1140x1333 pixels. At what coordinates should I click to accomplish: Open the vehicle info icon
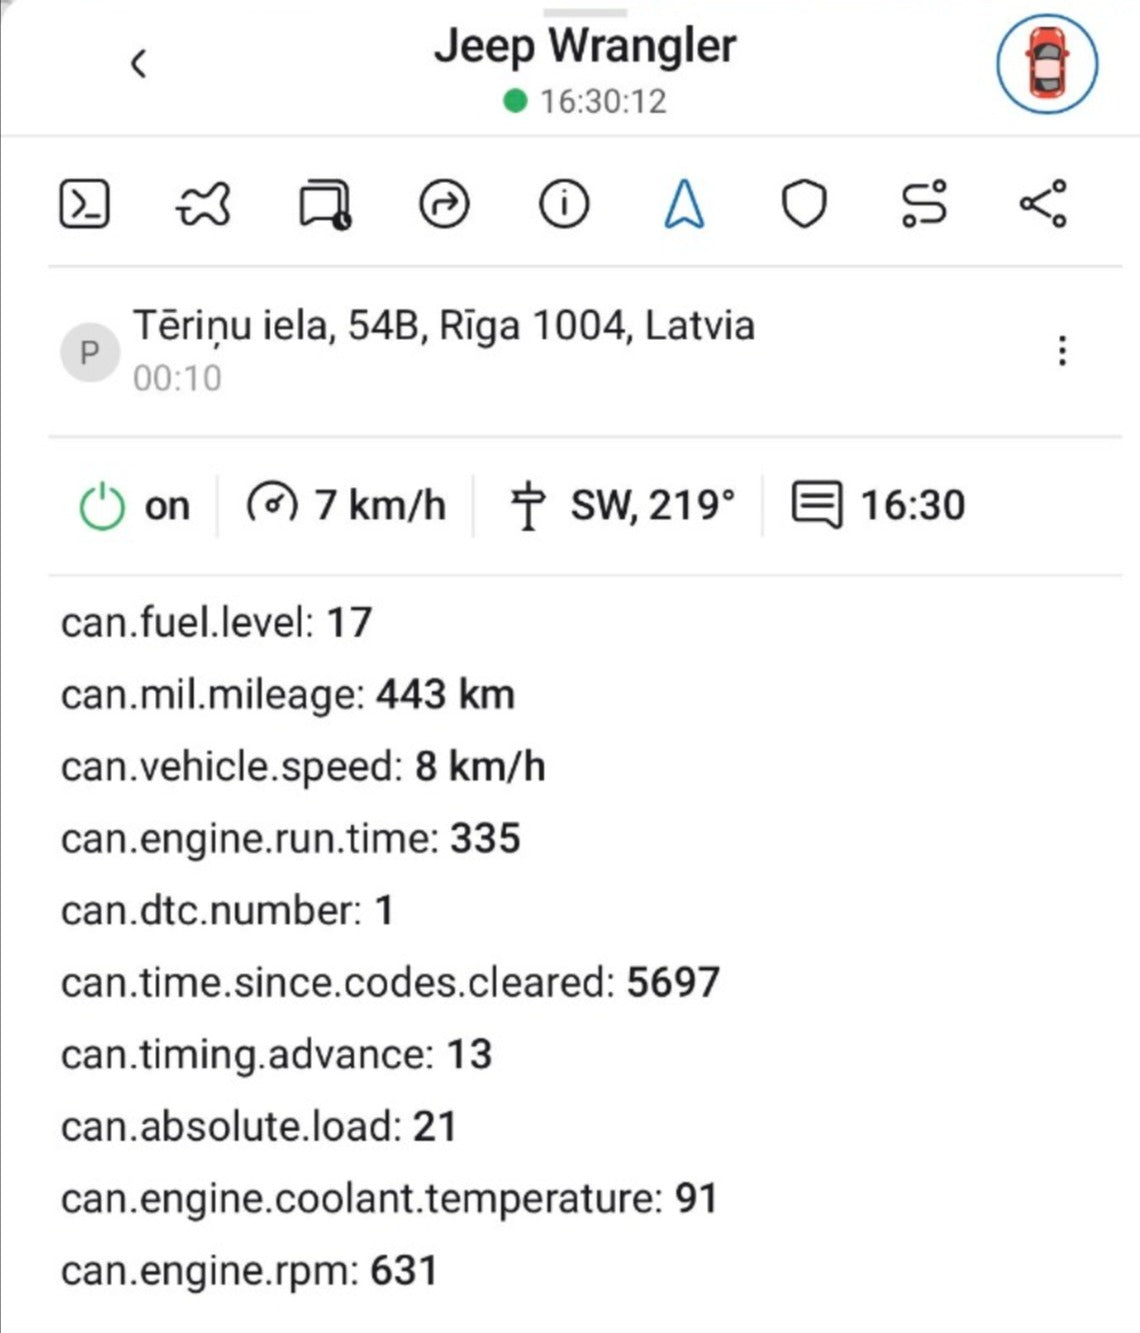[x=564, y=204]
